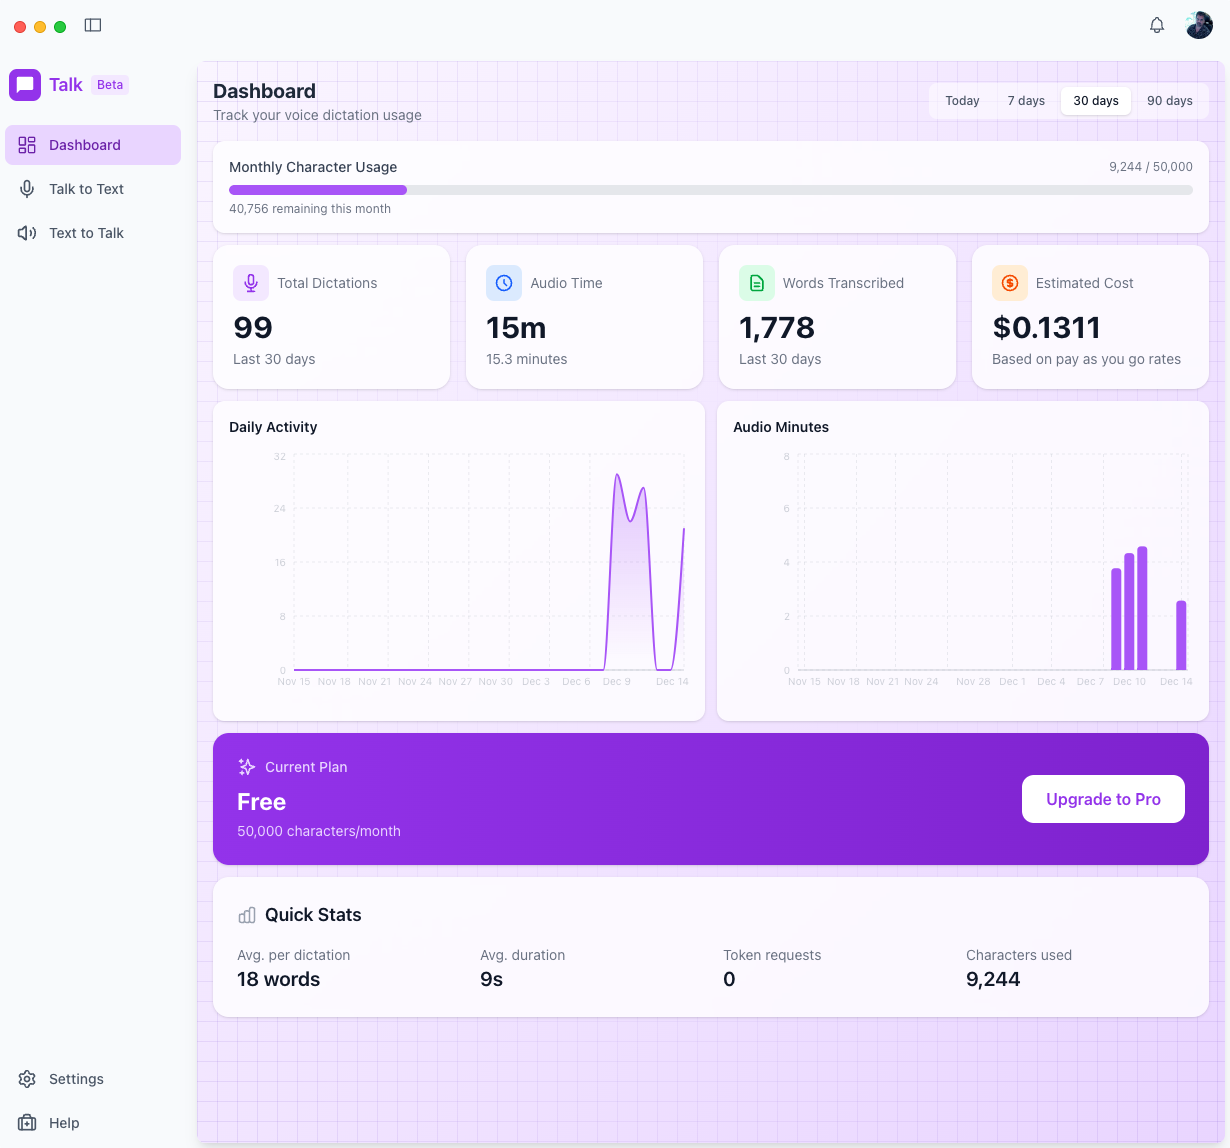Select the 7 days view
The width and height of the screenshot is (1230, 1148).
[1025, 100]
